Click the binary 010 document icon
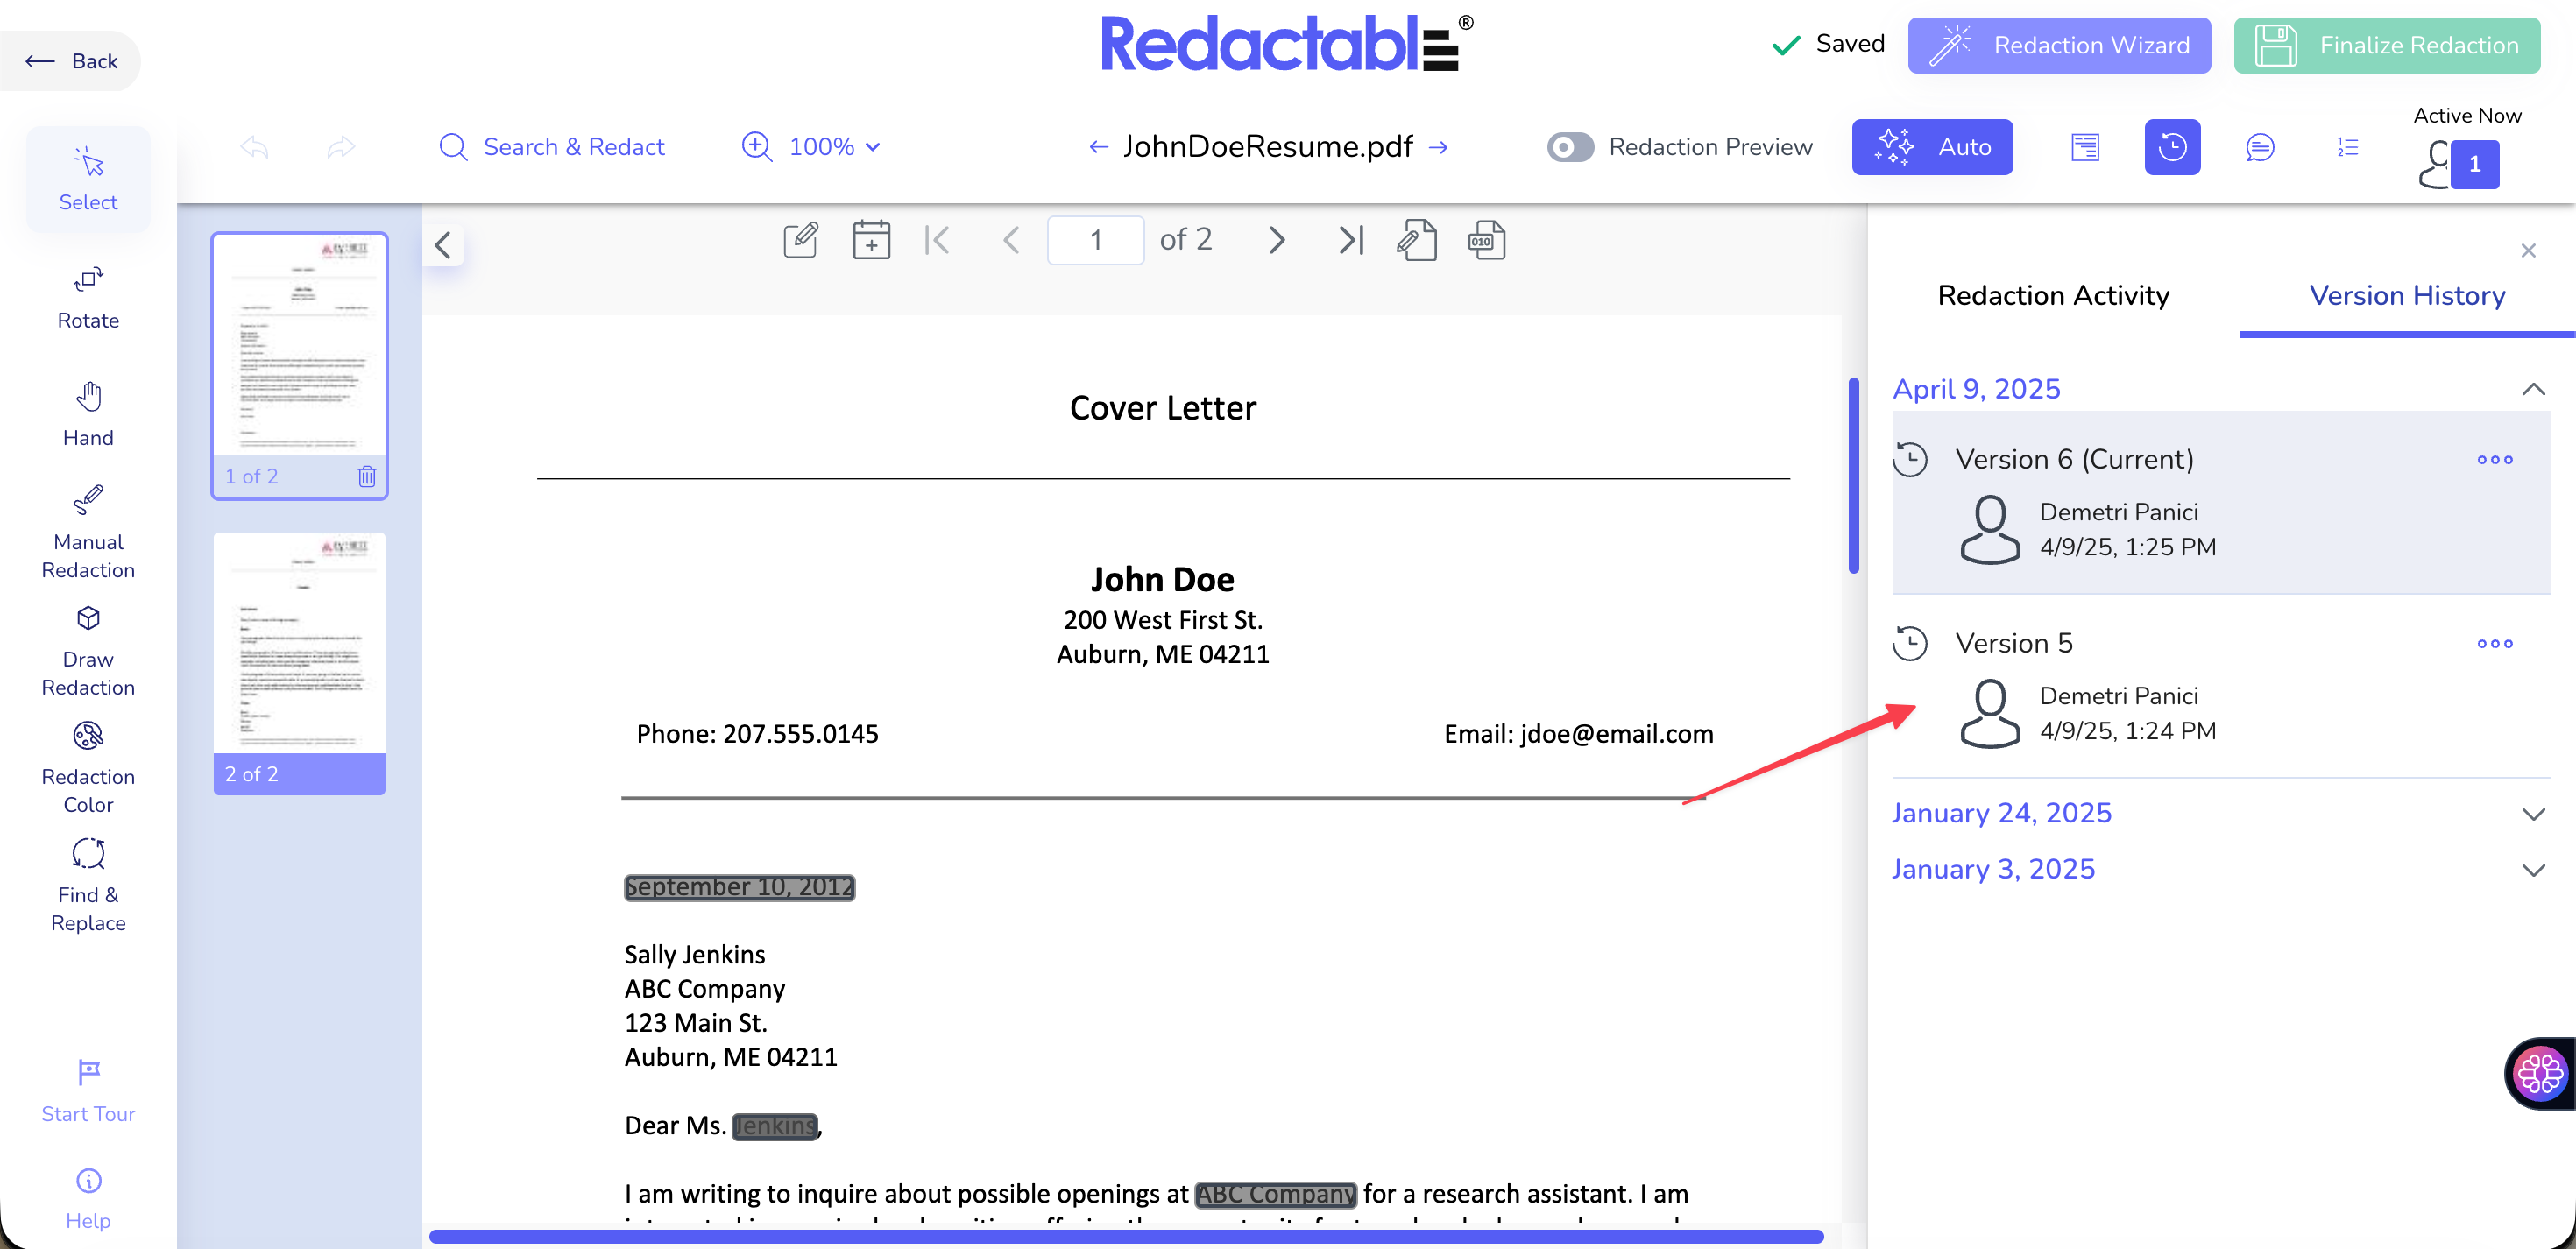 point(1486,240)
